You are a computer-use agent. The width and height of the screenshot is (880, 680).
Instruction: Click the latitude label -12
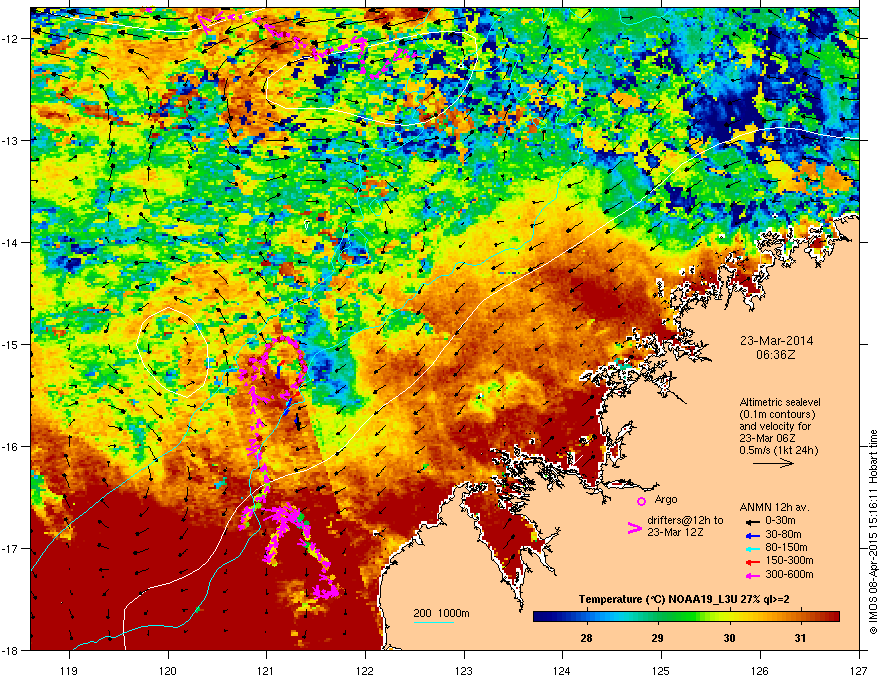tap(10, 39)
